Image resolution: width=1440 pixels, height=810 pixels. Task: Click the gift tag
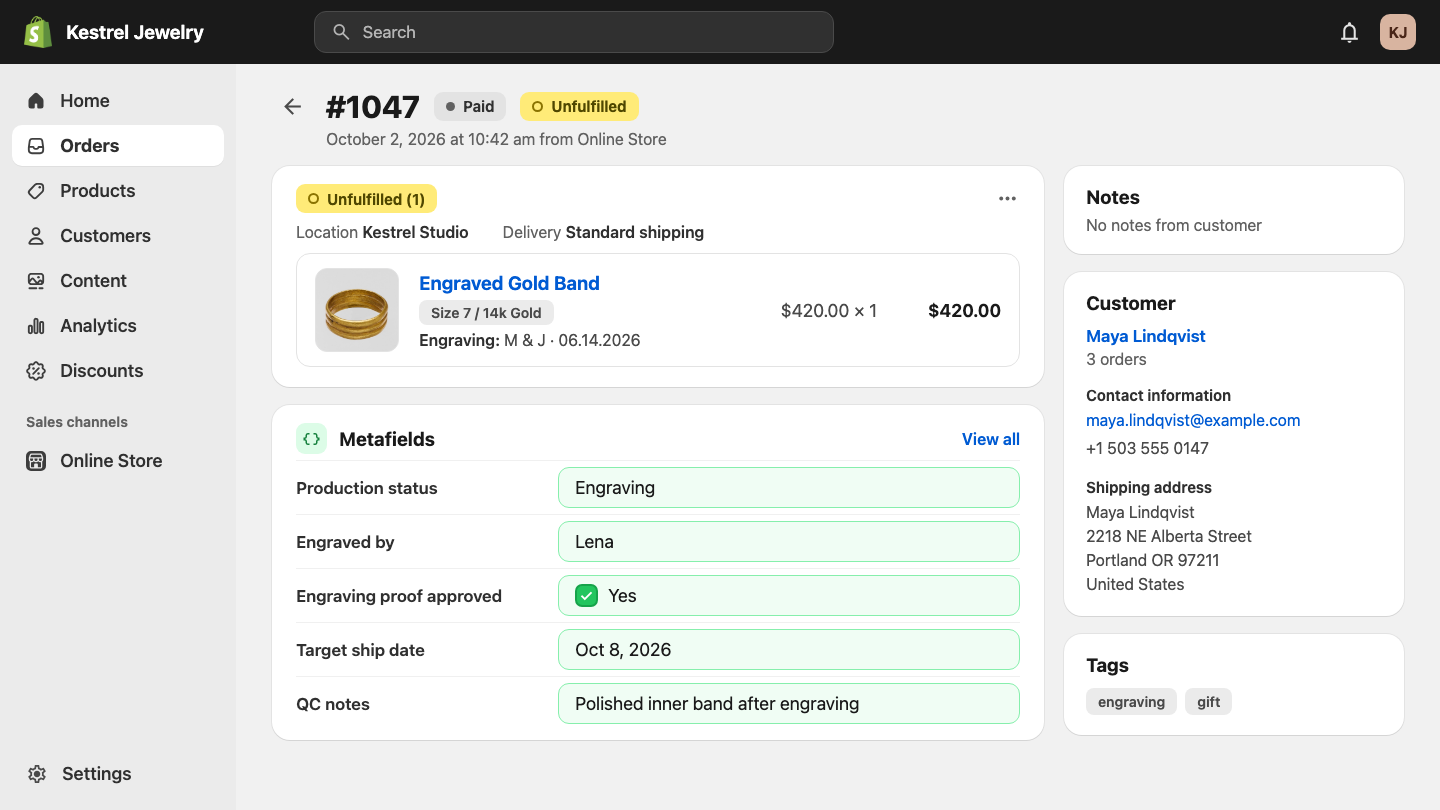pos(1209,702)
